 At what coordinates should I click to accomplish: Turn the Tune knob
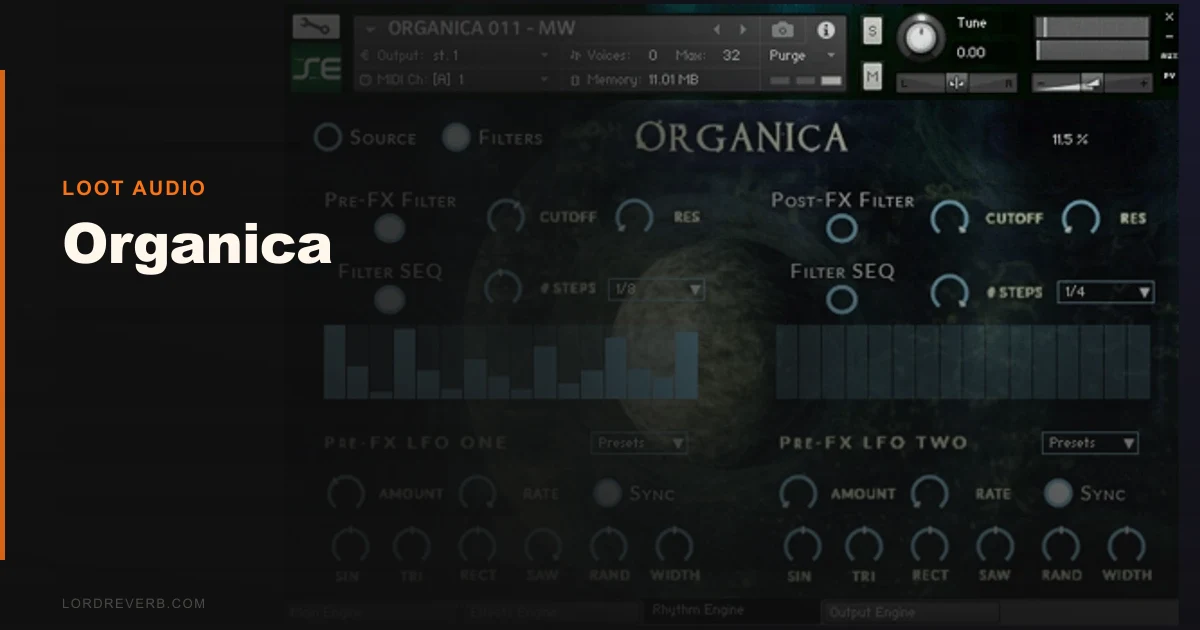921,39
